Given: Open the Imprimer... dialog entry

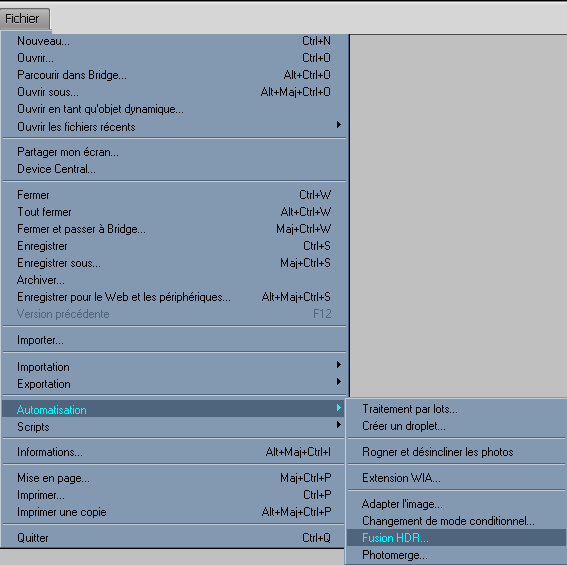Looking at the screenshot, I should pyautogui.click(x=174, y=495).
